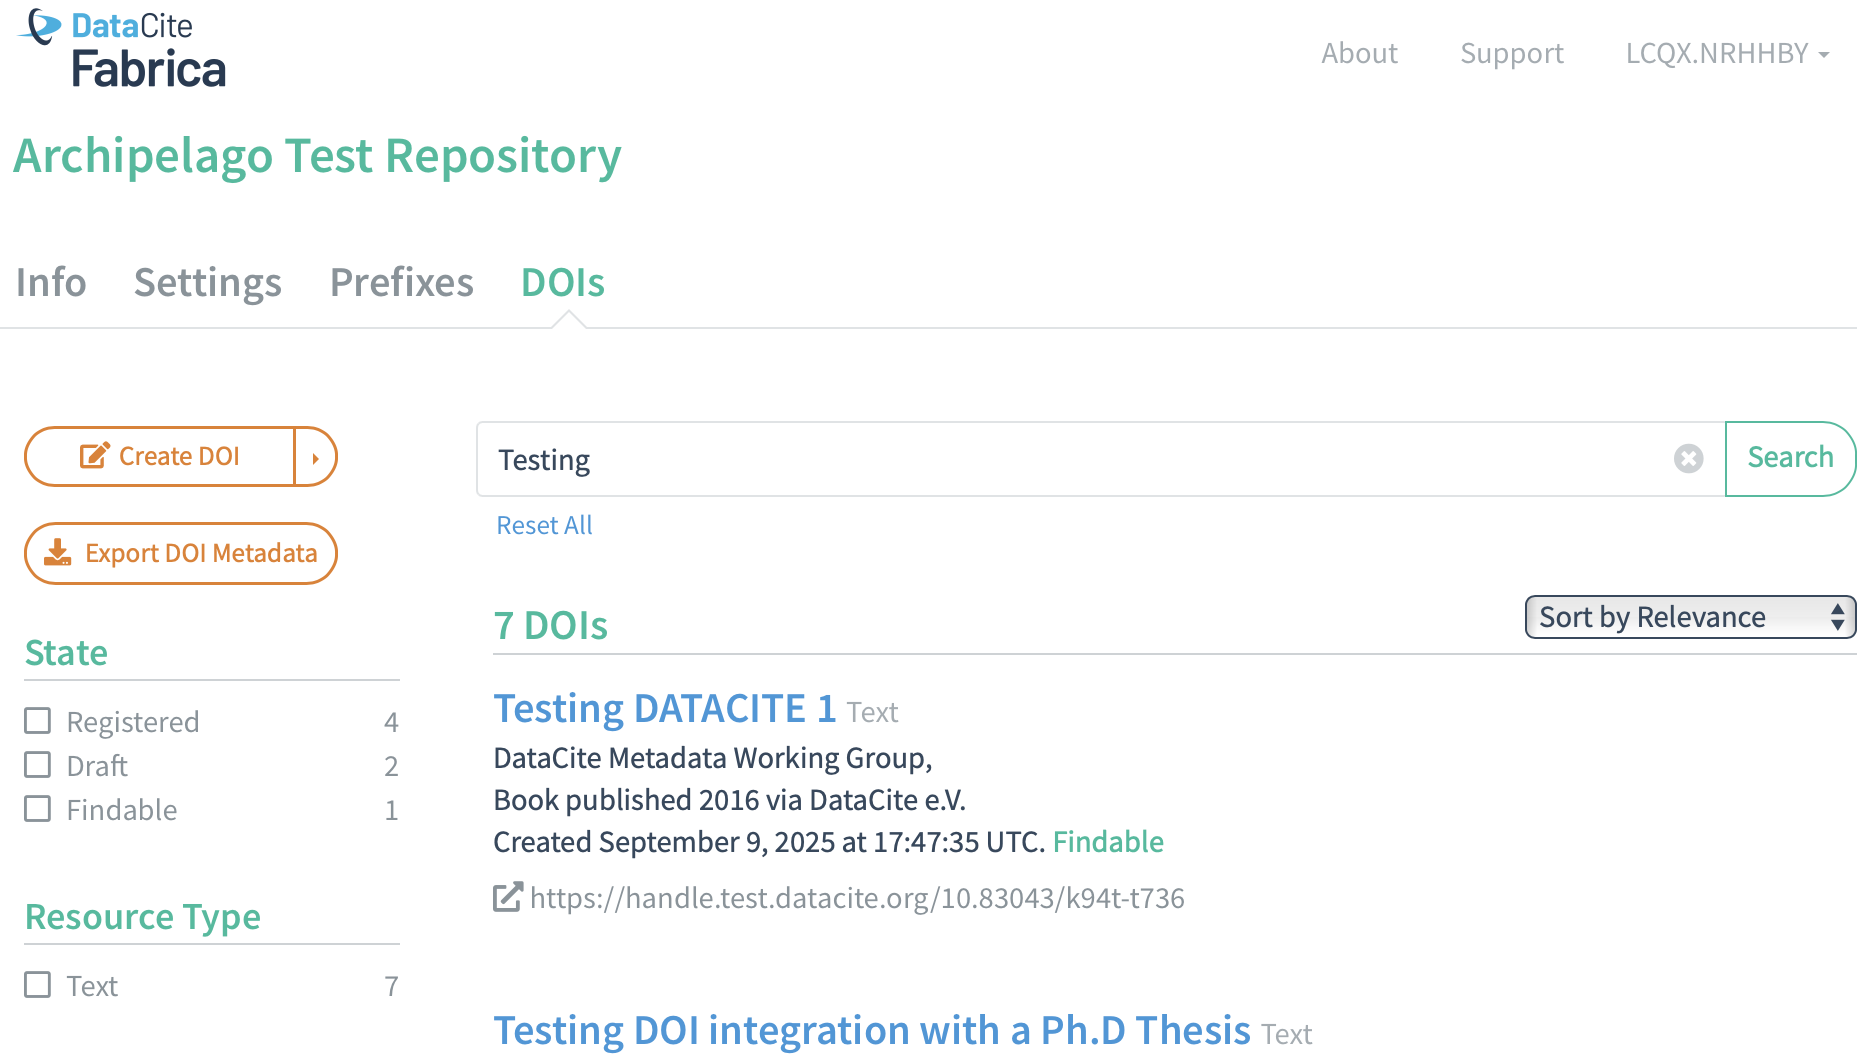Click the DataCite Fabrica logo
The height and width of the screenshot is (1058, 1872).
pos(122,49)
